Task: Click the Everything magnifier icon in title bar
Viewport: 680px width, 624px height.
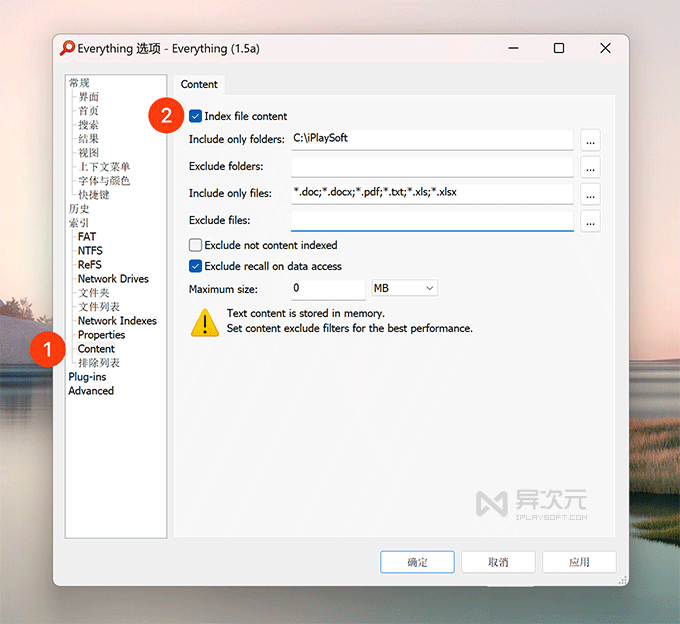Action: click(x=68, y=48)
